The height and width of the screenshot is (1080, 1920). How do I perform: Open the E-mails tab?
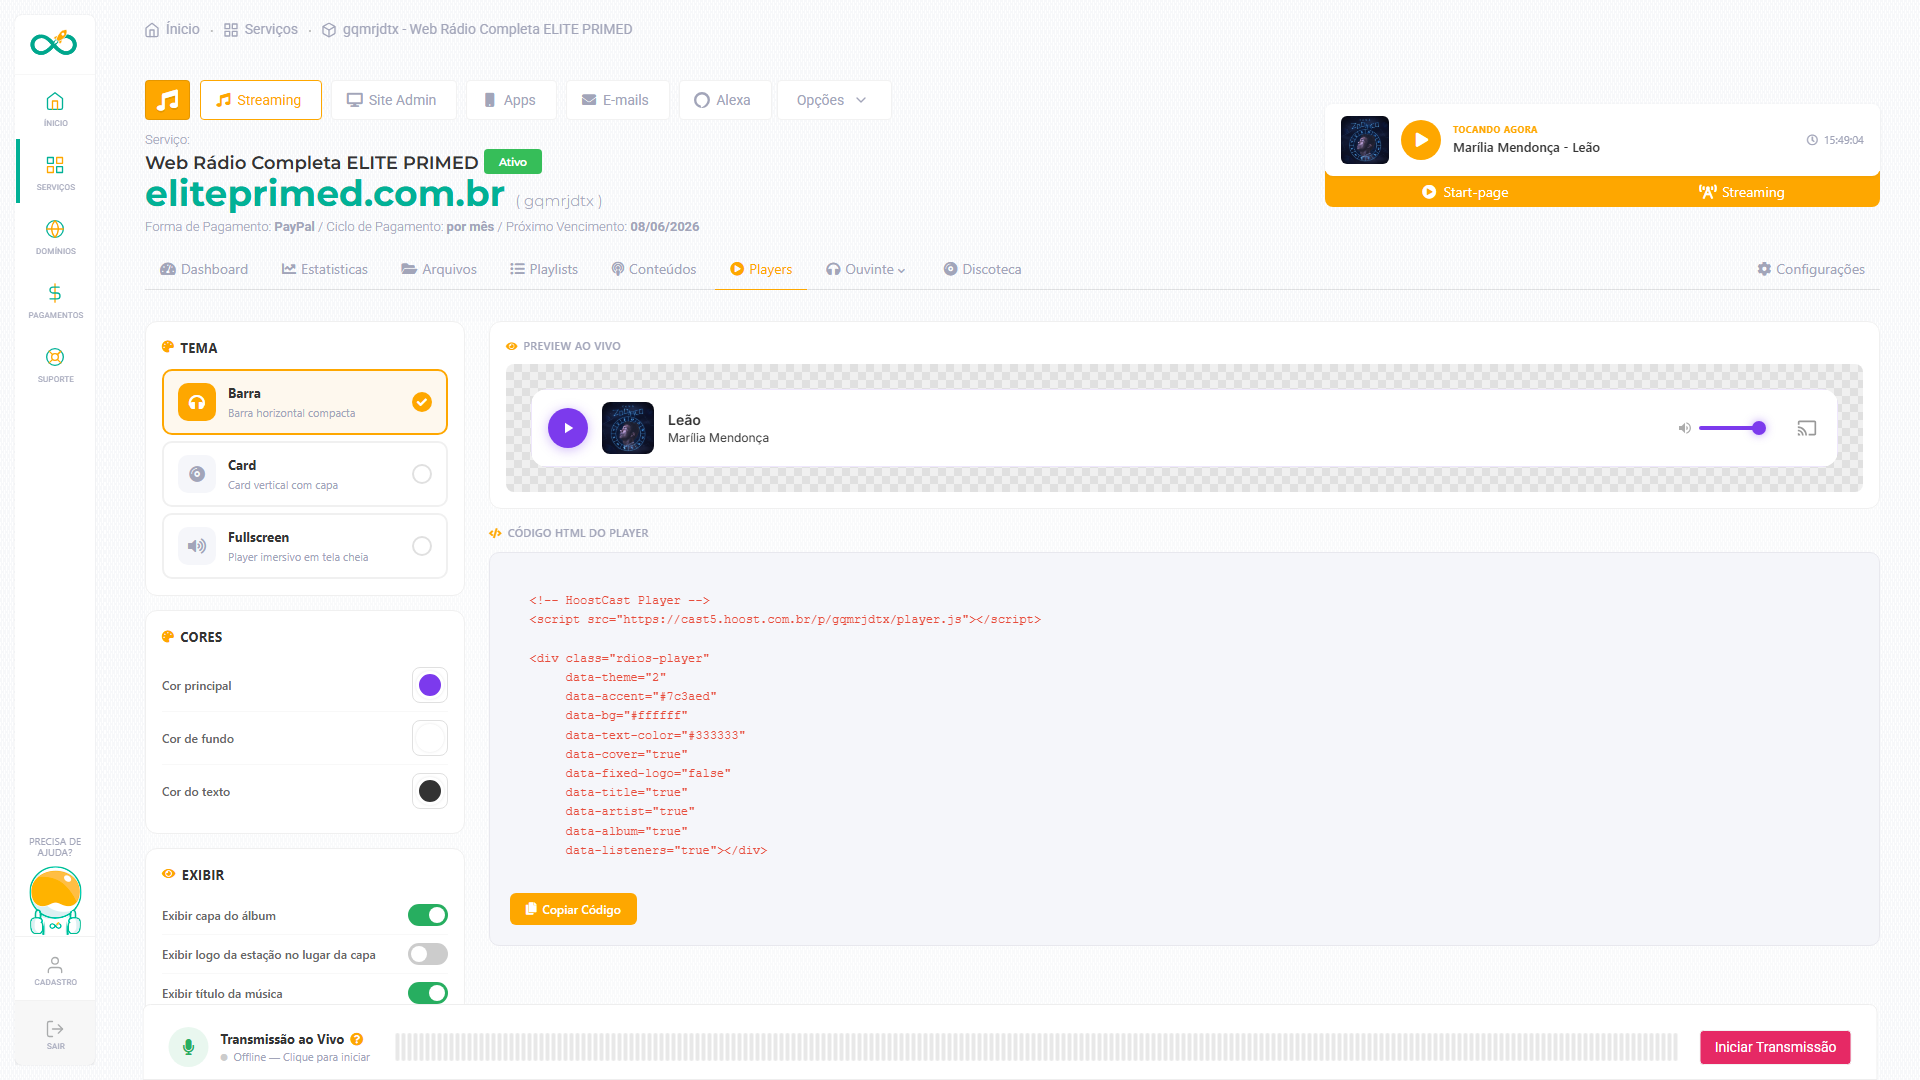point(617,100)
